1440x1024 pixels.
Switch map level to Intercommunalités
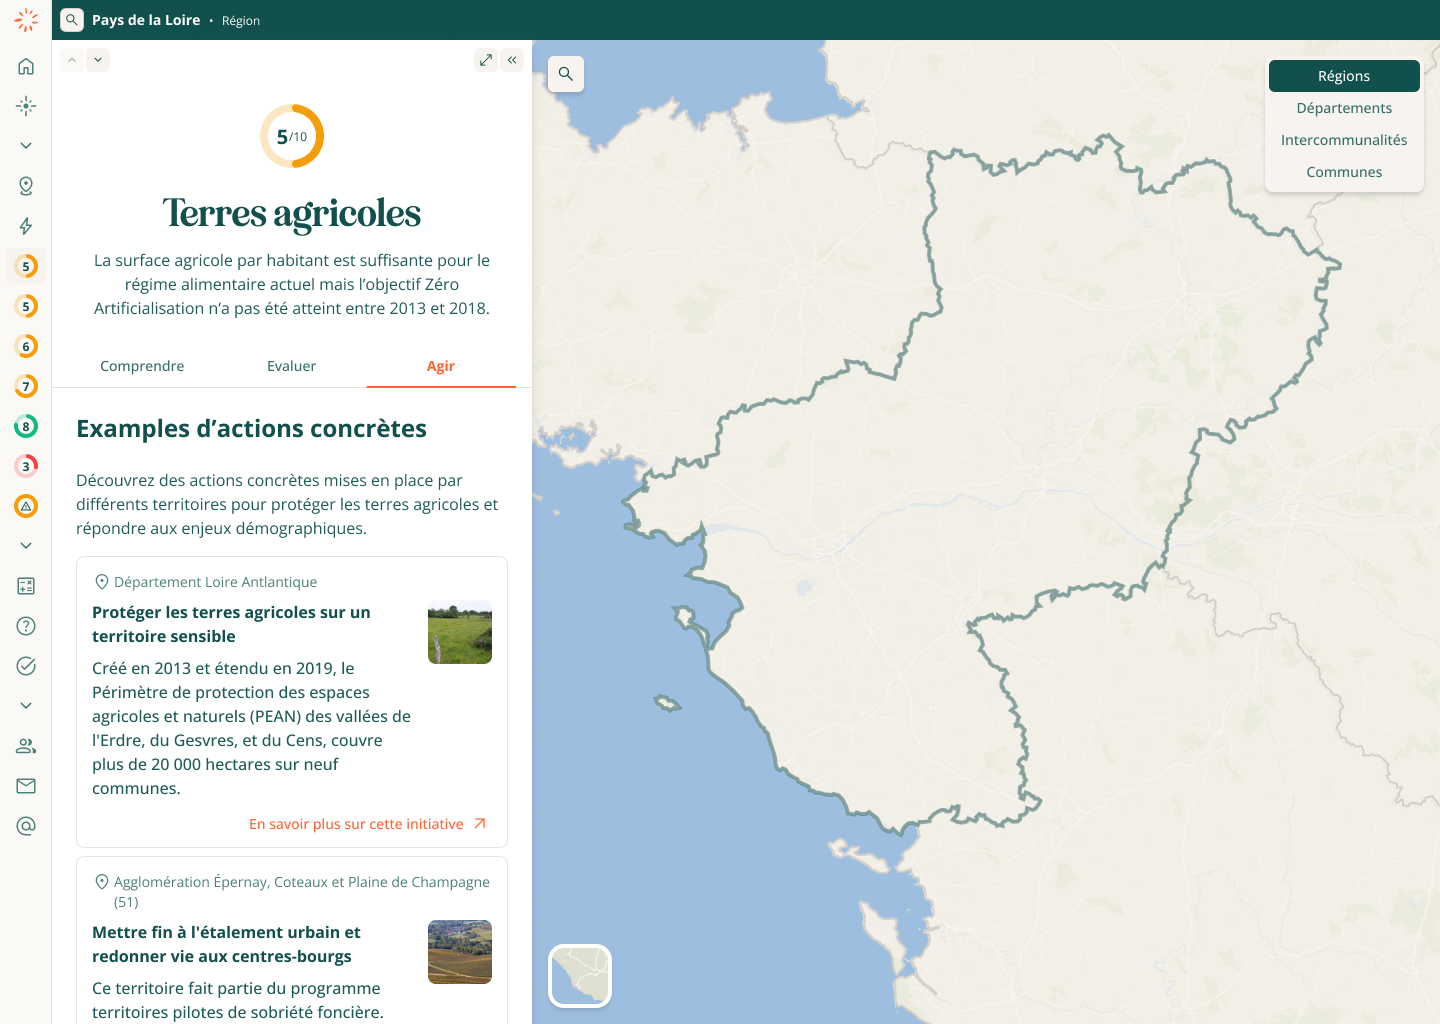point(1344,140)
